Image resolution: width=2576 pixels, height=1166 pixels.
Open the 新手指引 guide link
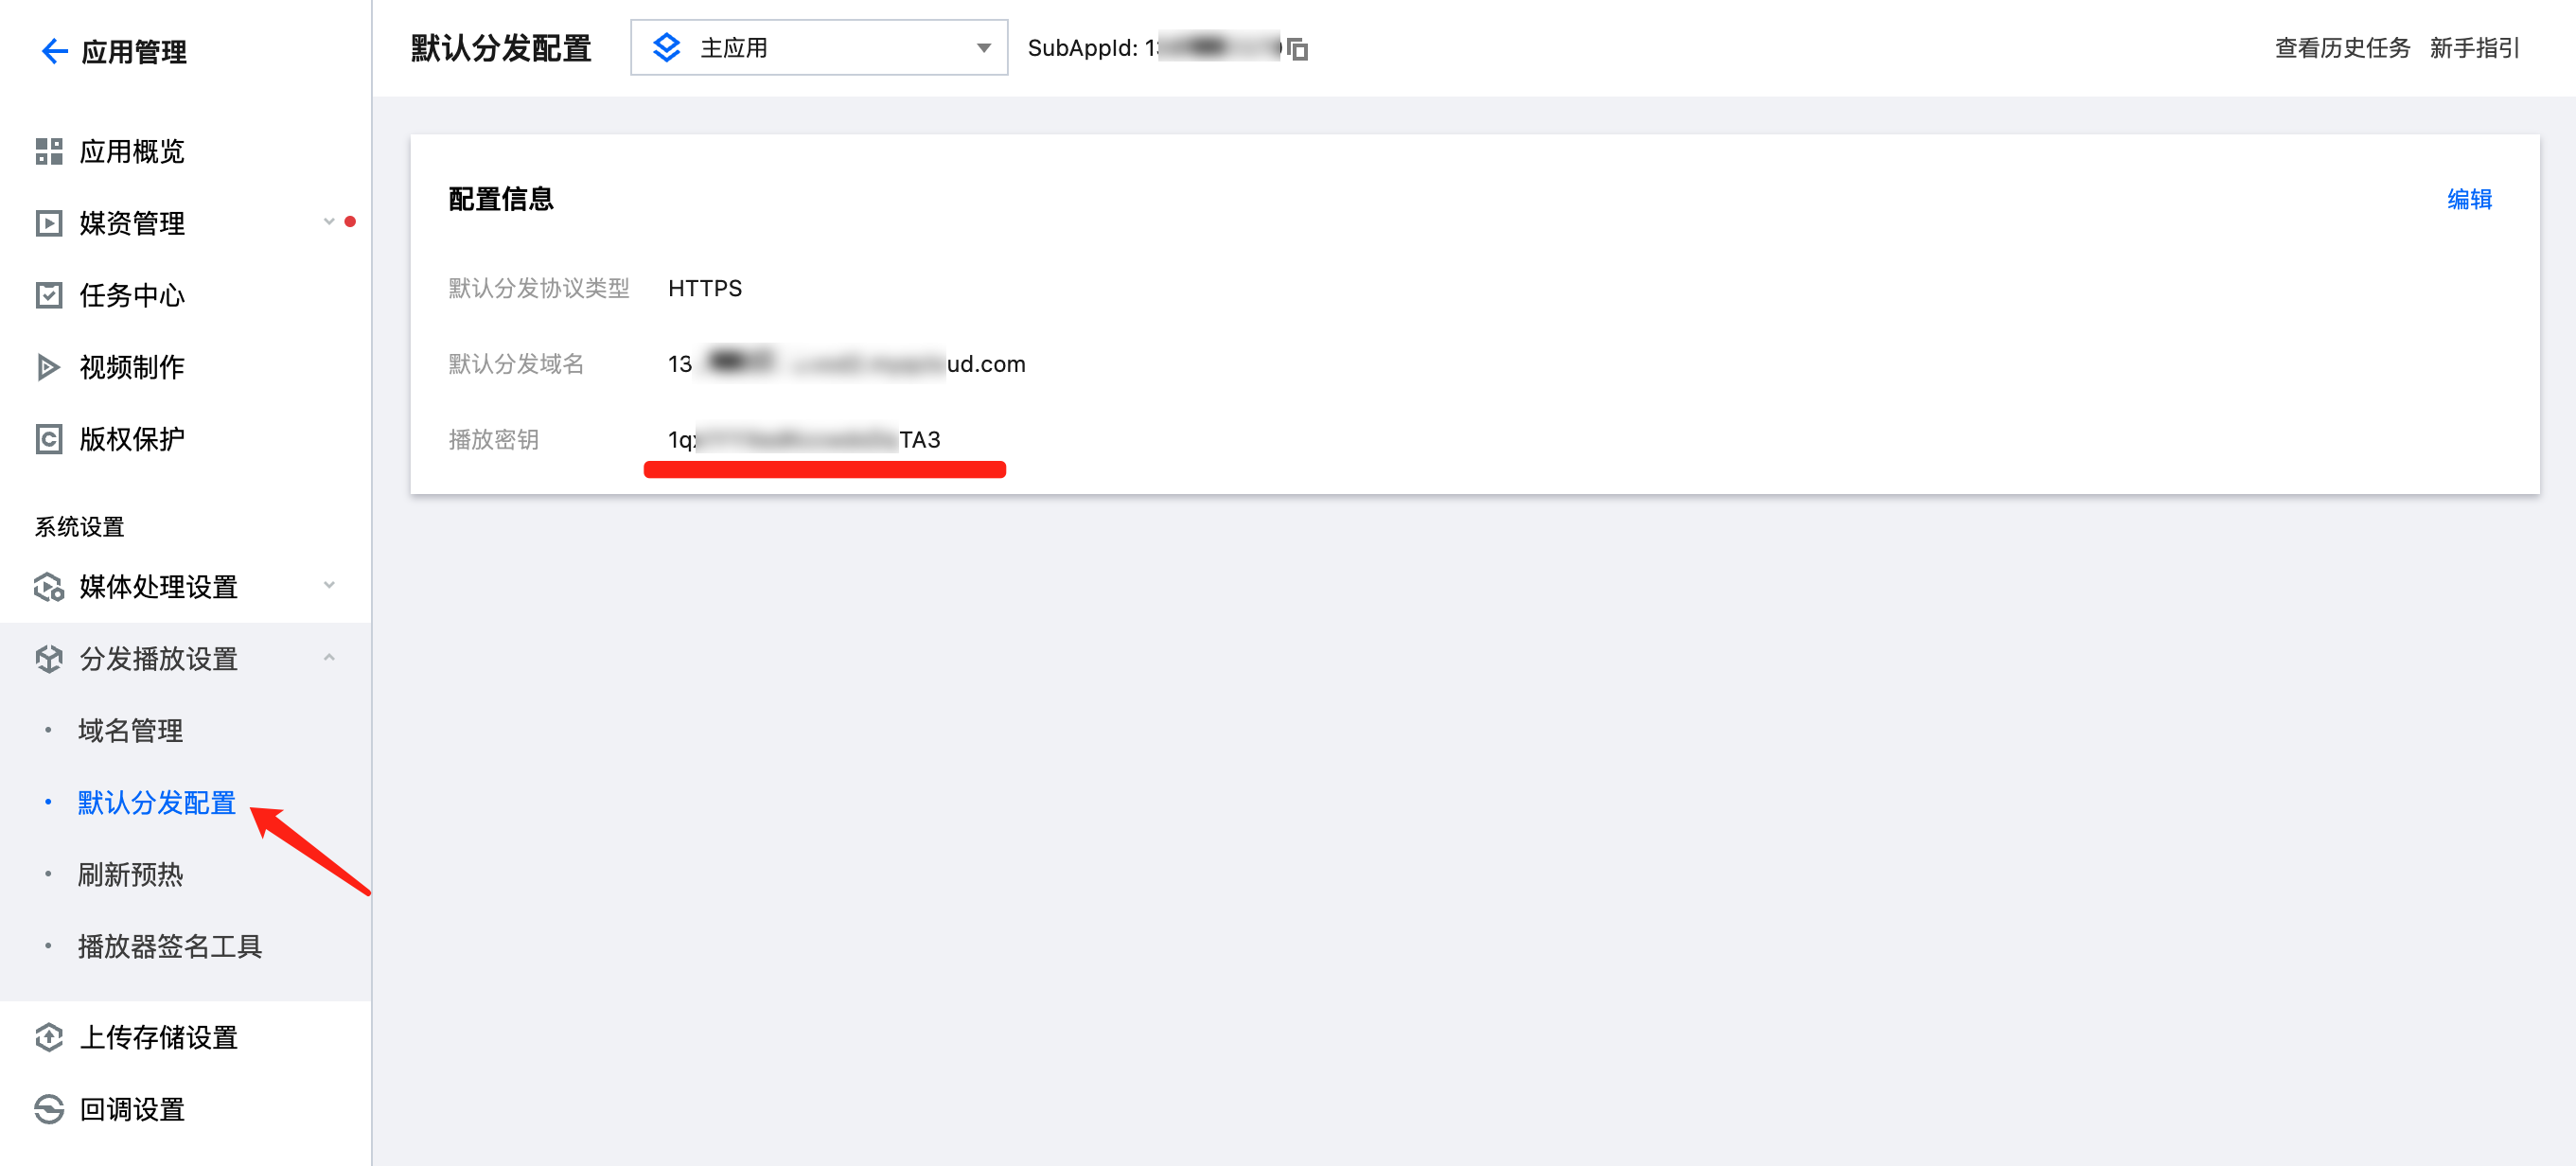pos(2474,48)
